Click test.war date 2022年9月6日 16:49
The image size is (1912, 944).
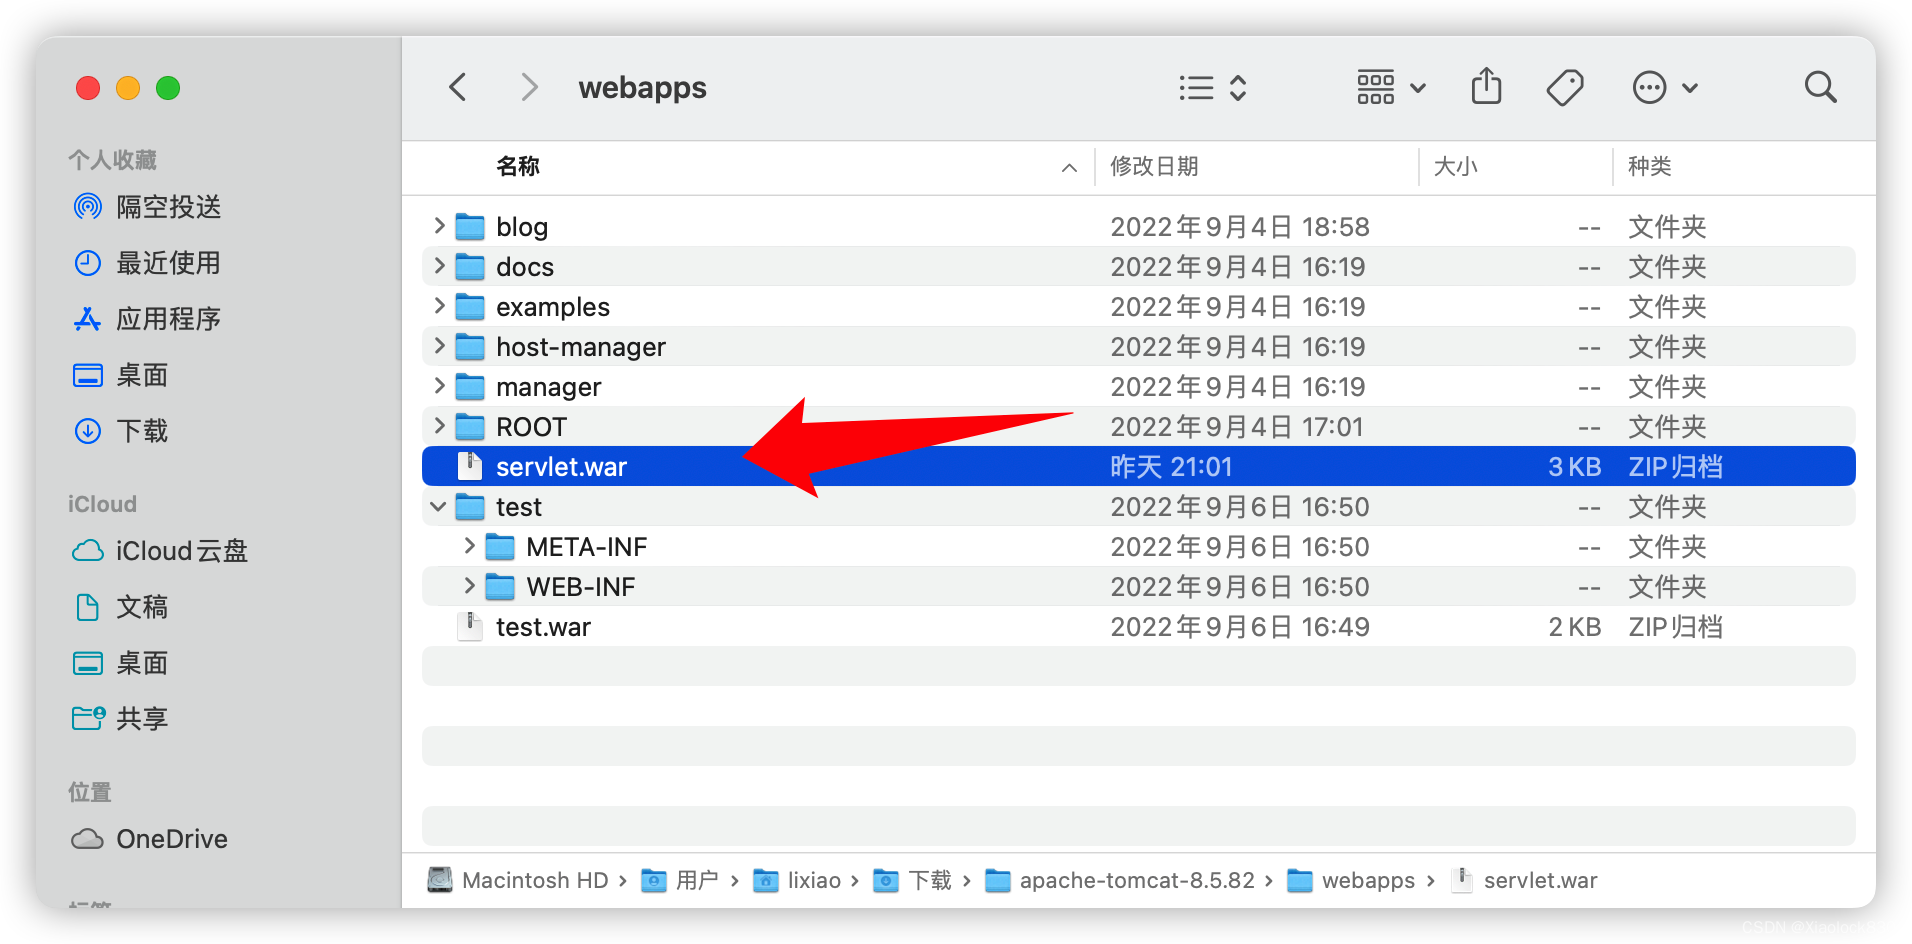click(1239, 627)
